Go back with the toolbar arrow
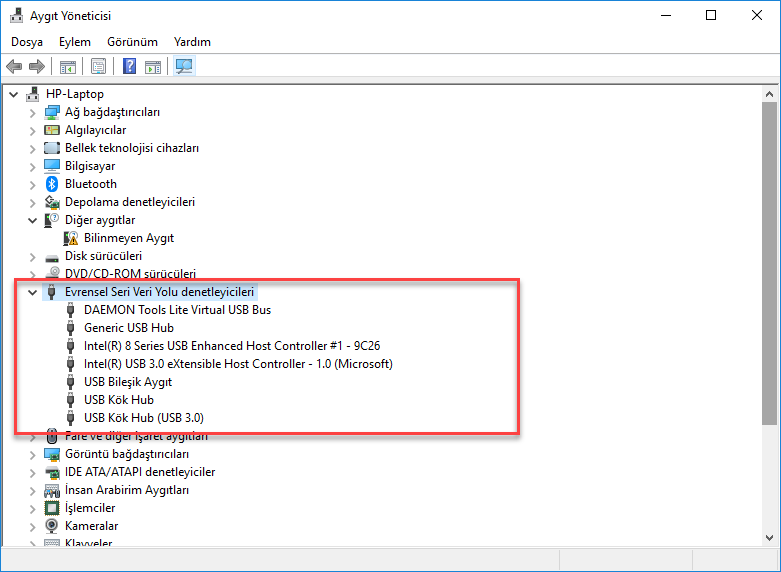 [14, 66]
